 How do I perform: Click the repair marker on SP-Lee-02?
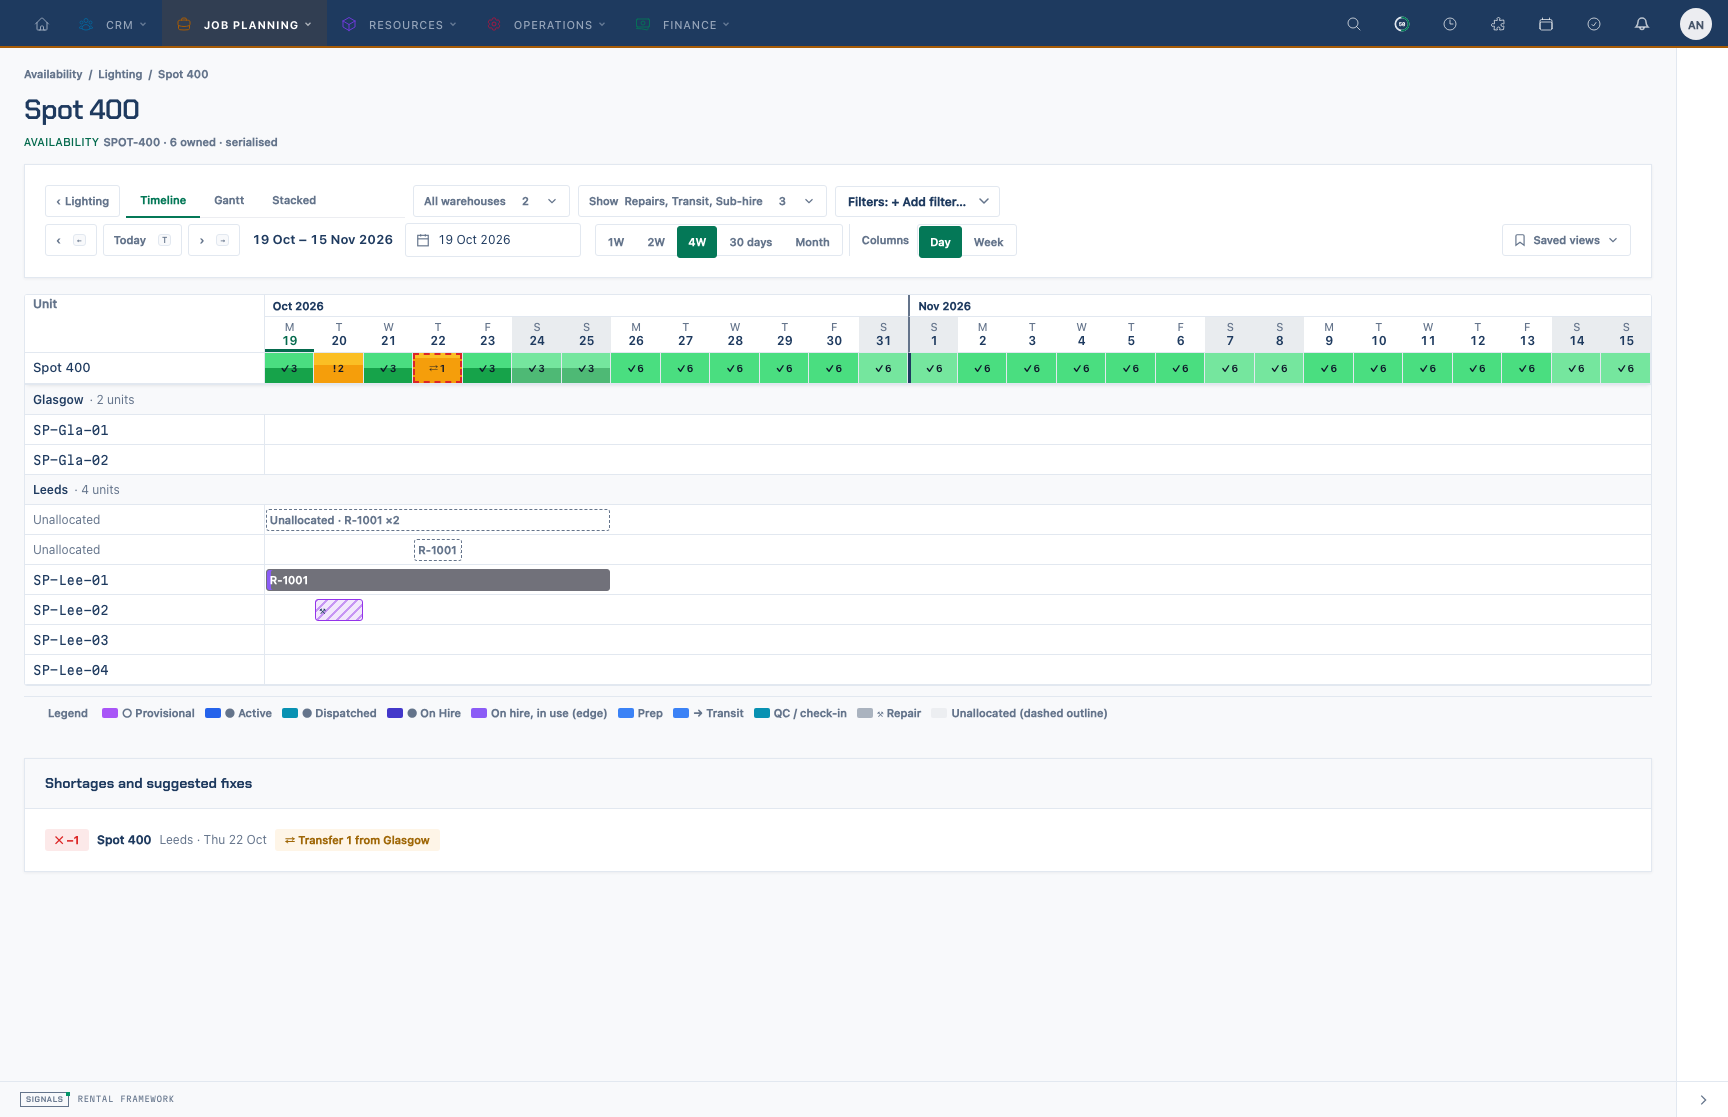[x=339, y=610]
